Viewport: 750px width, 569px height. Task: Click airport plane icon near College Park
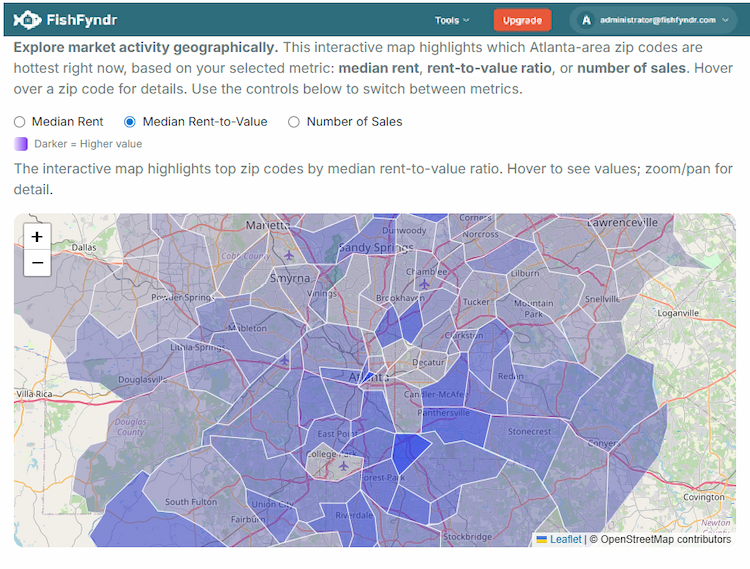pos(343,465)
